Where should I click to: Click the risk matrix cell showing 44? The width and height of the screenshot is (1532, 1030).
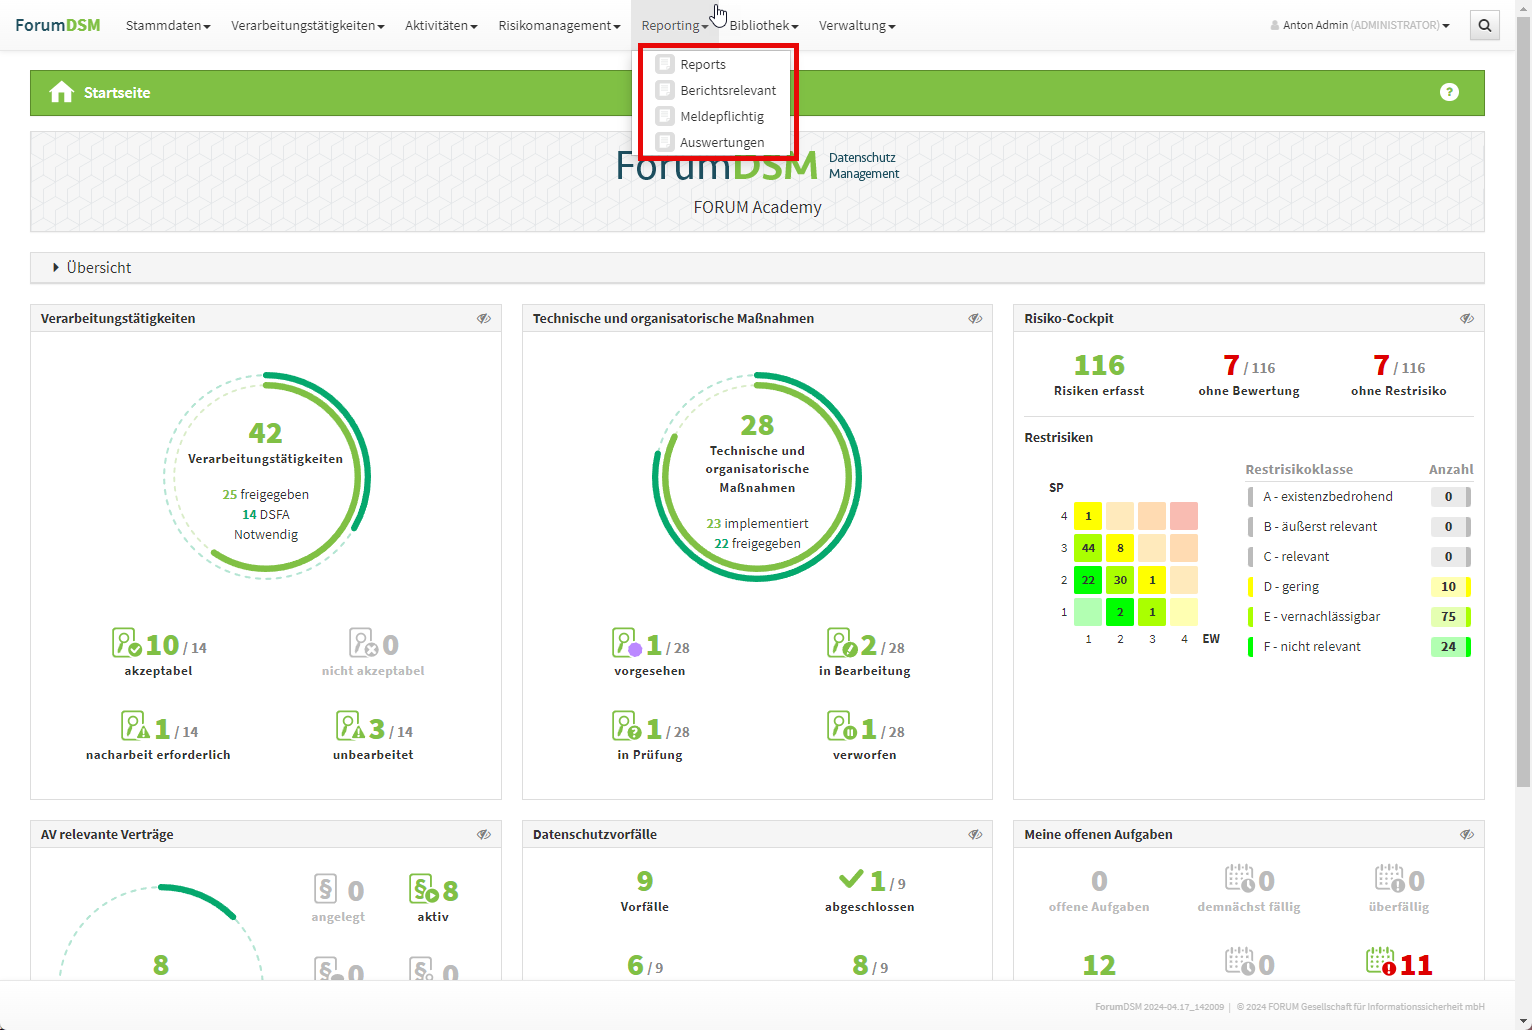point(1088,548)
